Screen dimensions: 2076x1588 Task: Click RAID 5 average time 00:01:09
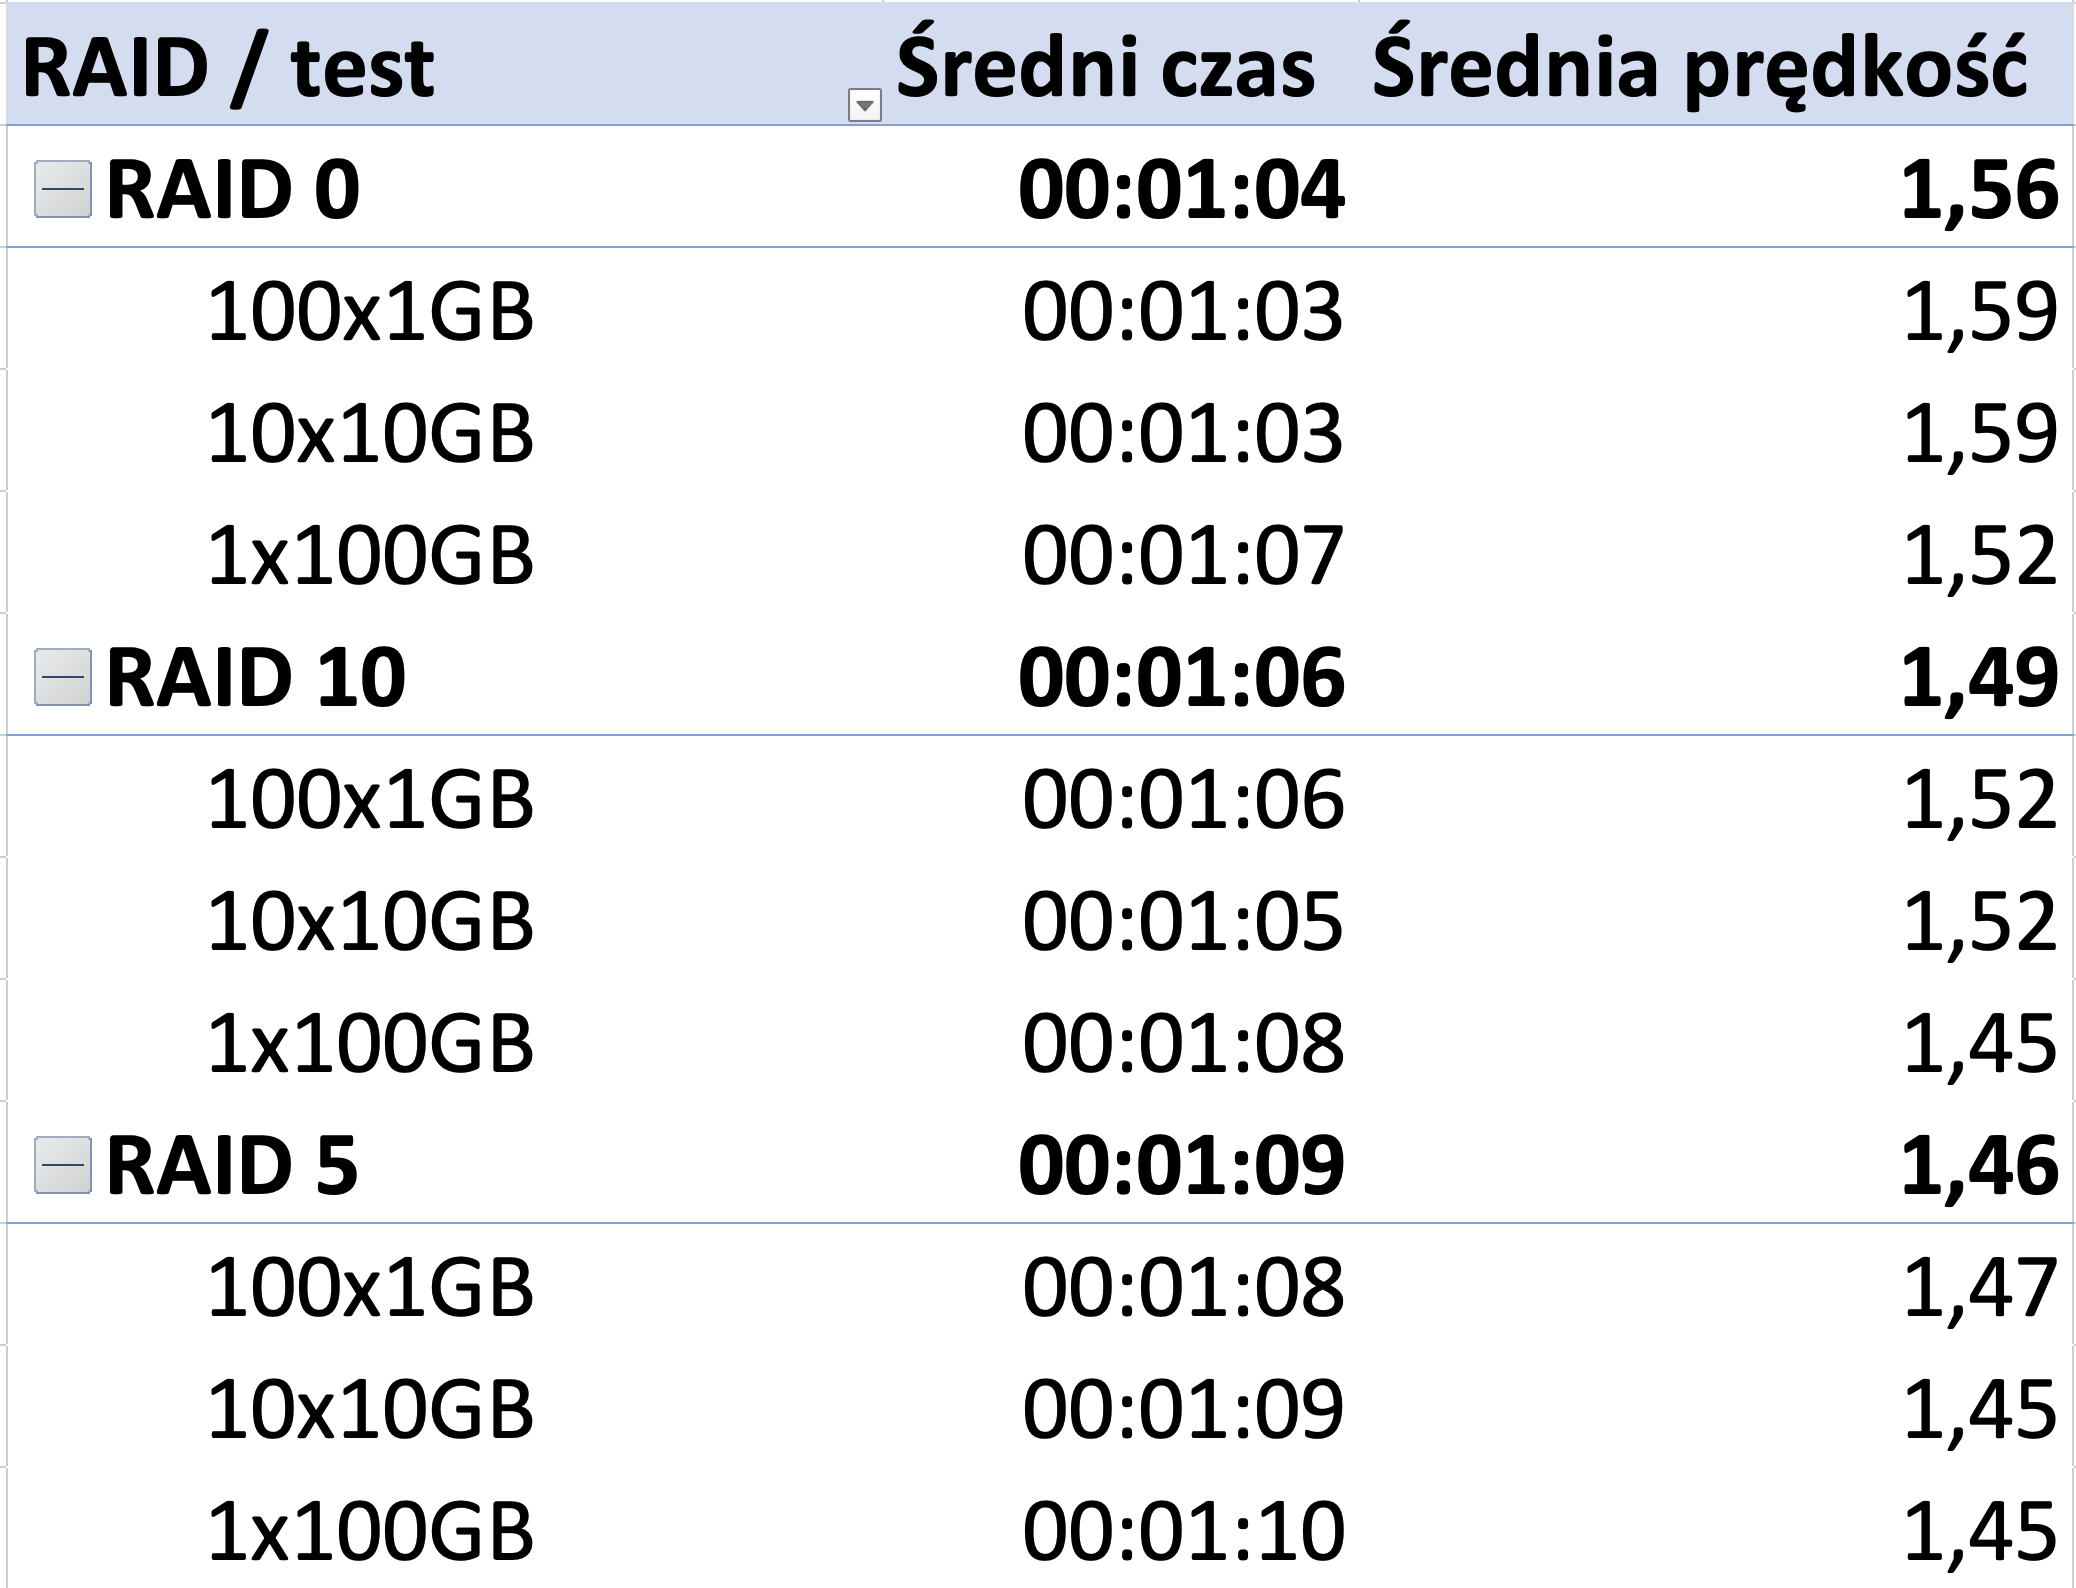[1182, 1165]
